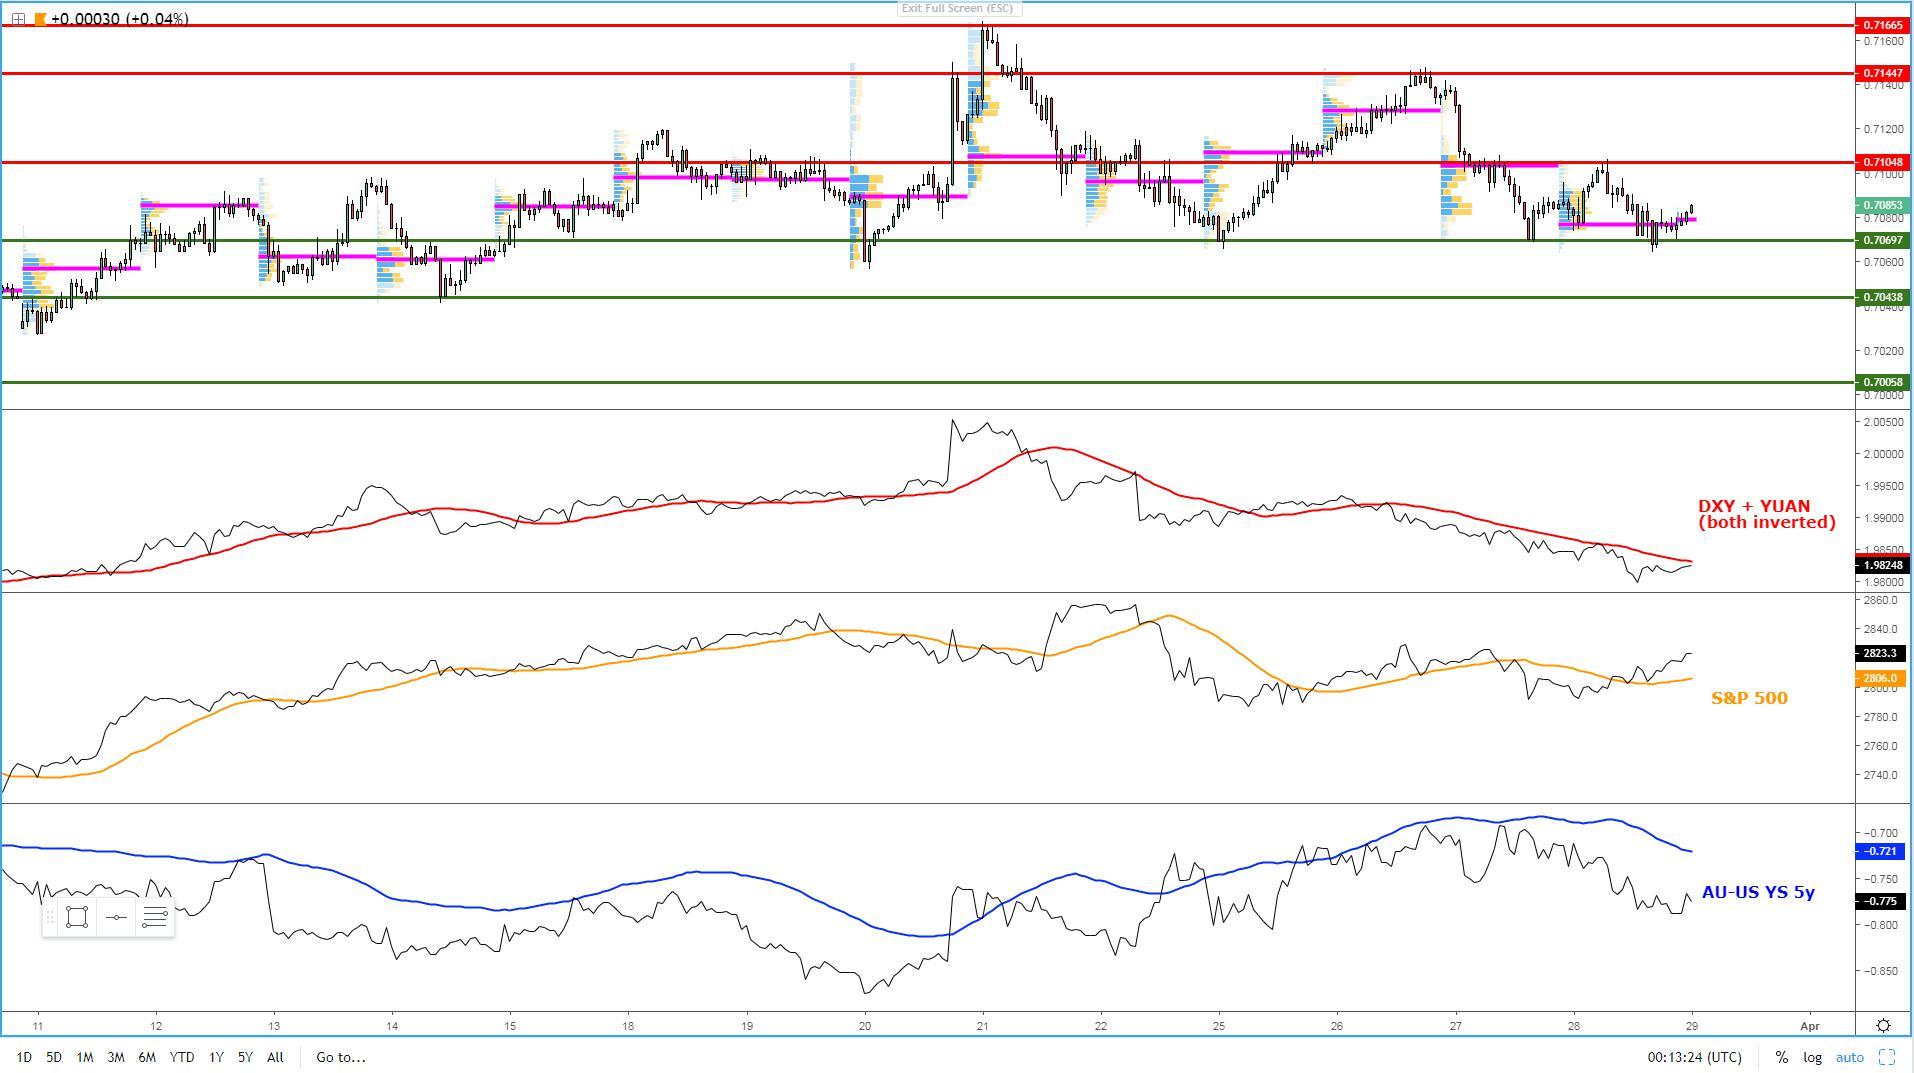Click the orange symbol flag icon
This screenshot has width=1914, height=1073.
click(40, 19)
